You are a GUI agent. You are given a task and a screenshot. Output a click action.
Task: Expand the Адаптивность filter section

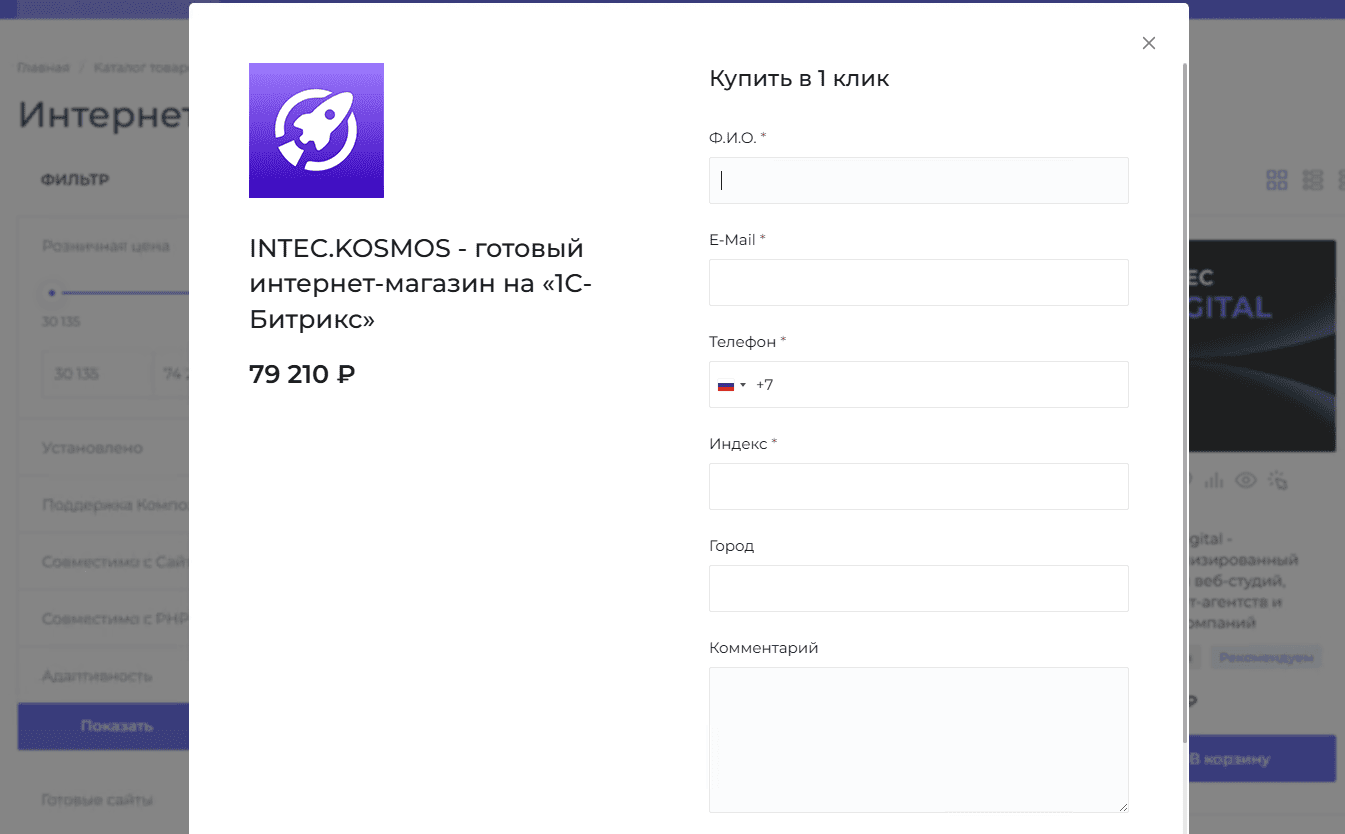tap(97, 676)
